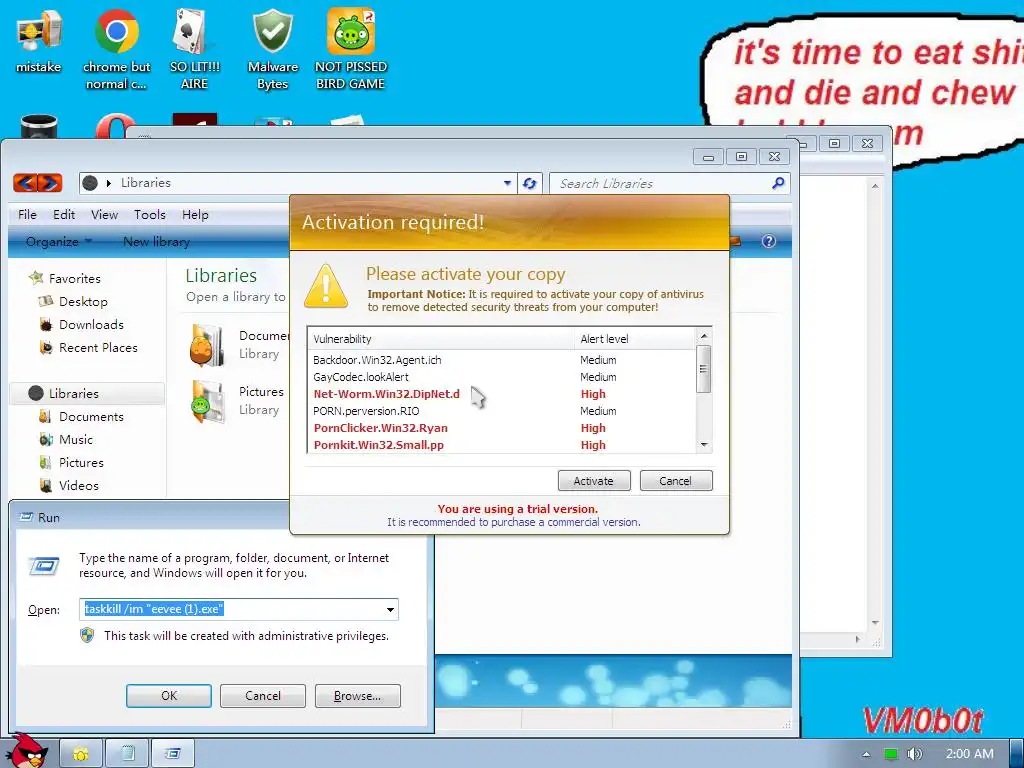
Task: Click the Run taskbar icon
Action: (x=172, y=754)
